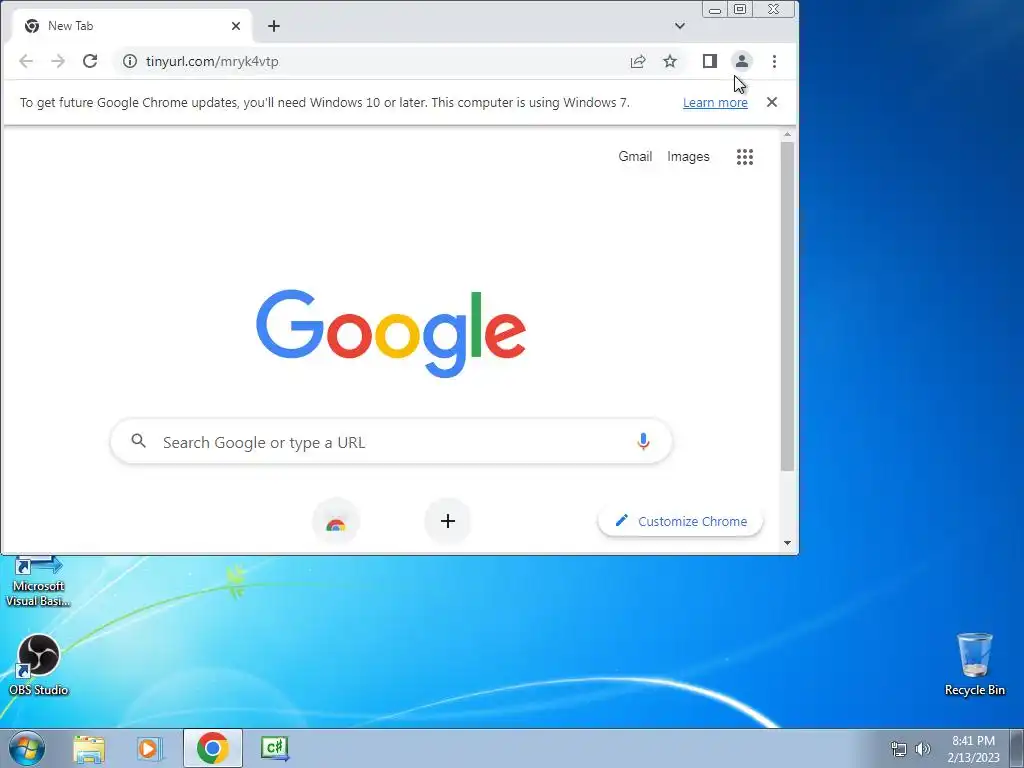Open the Chrome three-dot menu
Screen dimensions: 1024x768
[x=775, y=61]
